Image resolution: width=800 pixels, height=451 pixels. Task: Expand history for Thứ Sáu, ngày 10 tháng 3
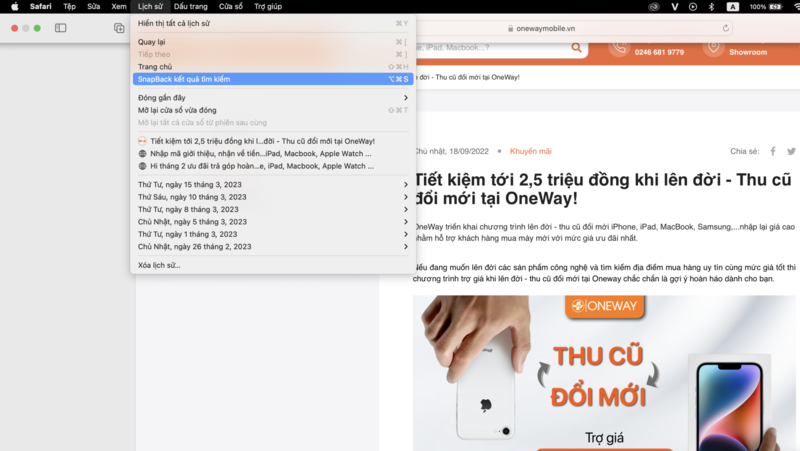[405, 197]
